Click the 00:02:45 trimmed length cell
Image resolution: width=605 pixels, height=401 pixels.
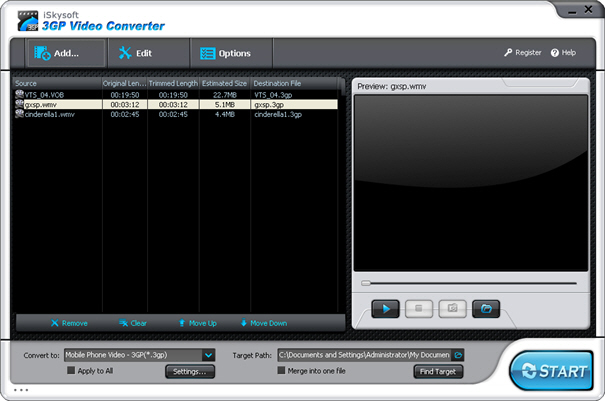[x=173, y=114]
